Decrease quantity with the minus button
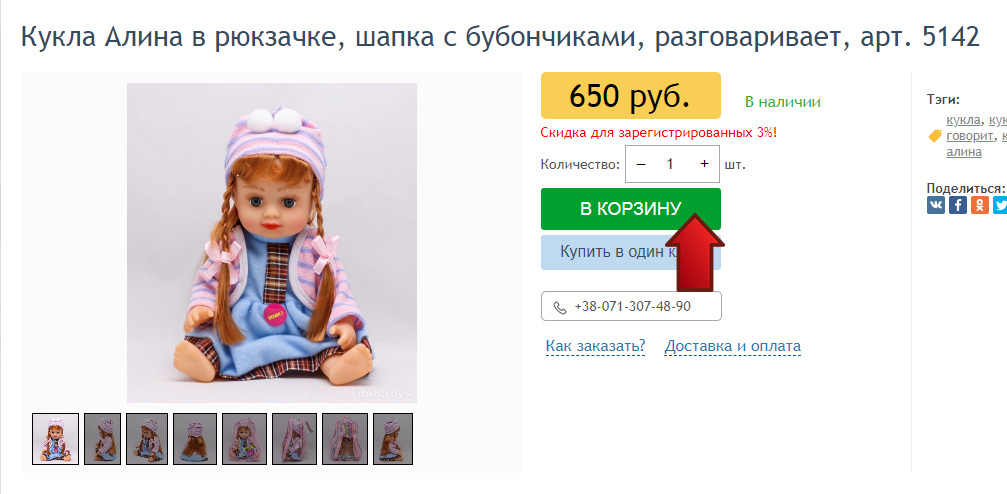The height and width of the screenshot is (494, 1007). tap(640, 164)
